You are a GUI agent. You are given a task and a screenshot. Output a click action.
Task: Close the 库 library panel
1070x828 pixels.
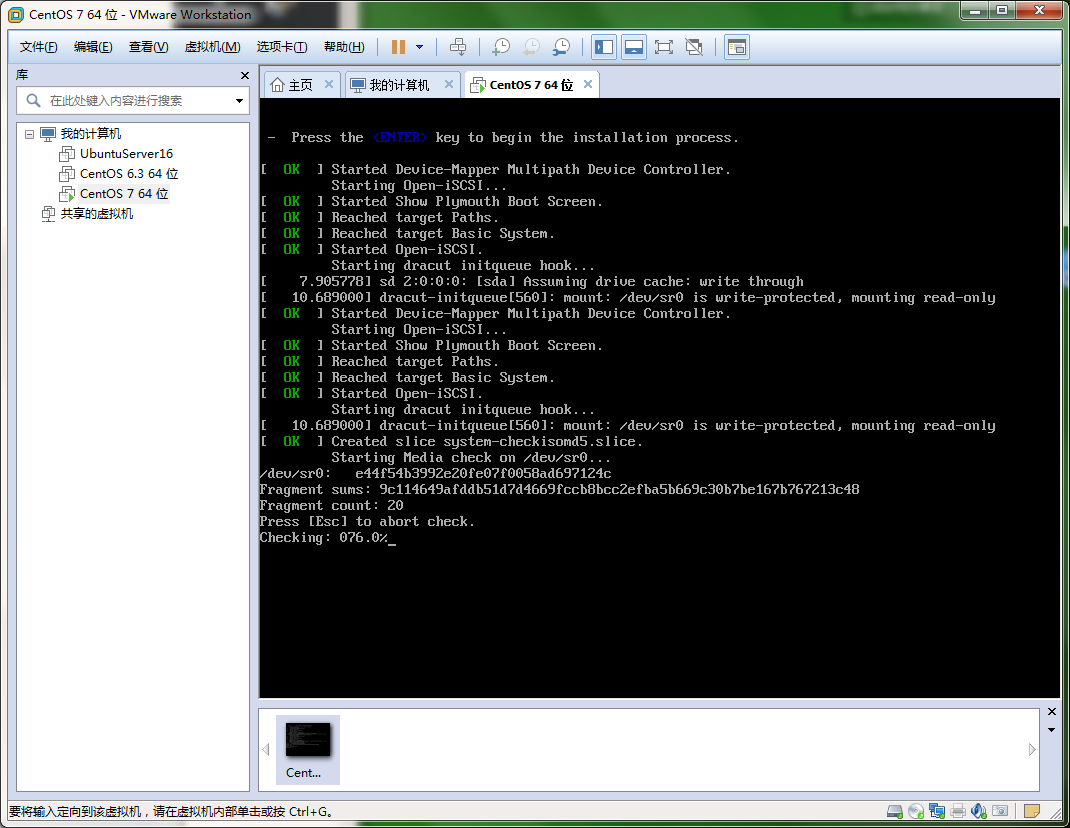[245, 75]
